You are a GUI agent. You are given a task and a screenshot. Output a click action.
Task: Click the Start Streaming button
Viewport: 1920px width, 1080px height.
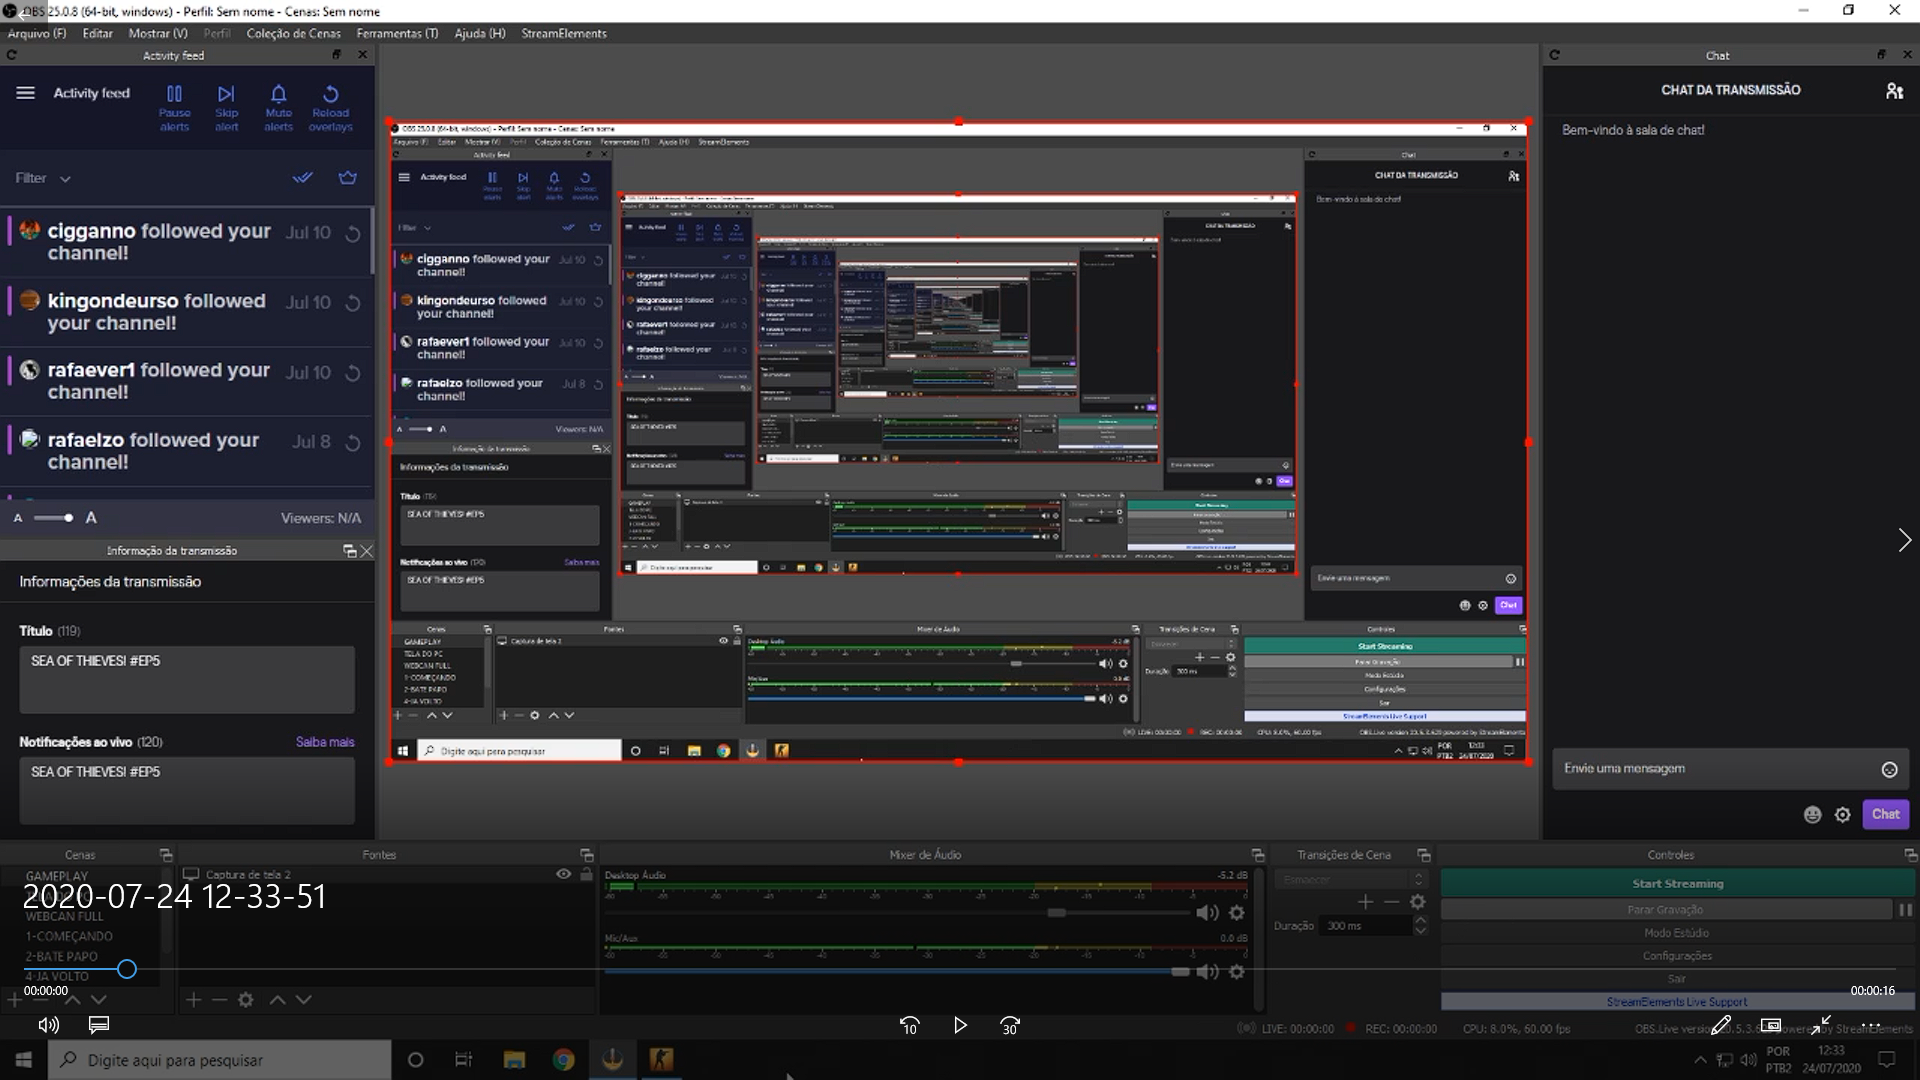click(x=1677, y=884)
